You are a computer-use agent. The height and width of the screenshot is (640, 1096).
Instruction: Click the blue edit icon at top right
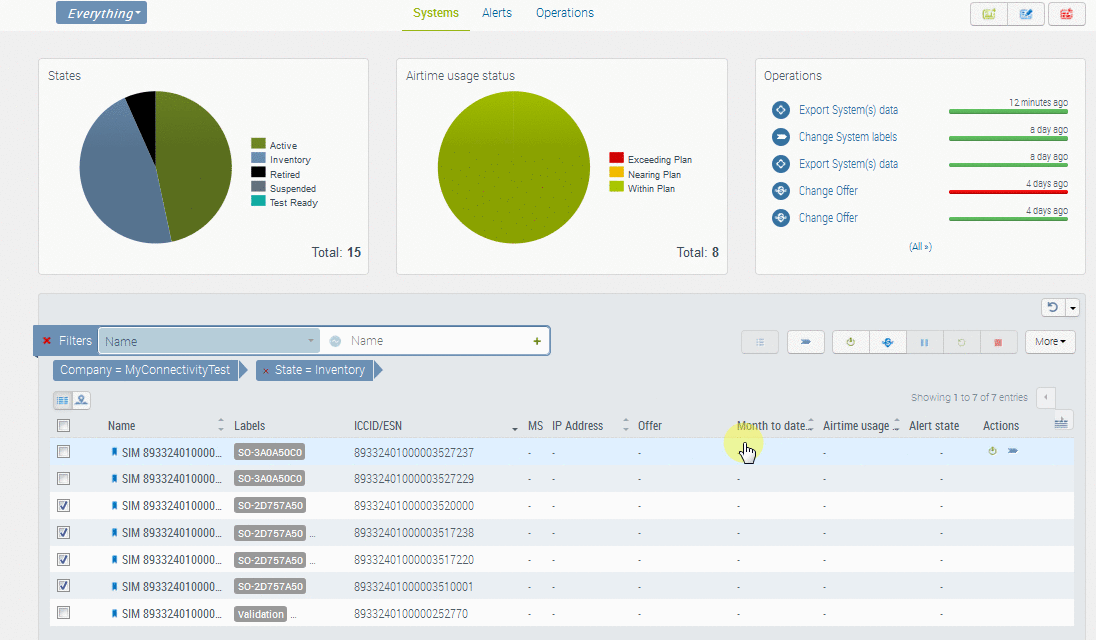click(1026, 14)
